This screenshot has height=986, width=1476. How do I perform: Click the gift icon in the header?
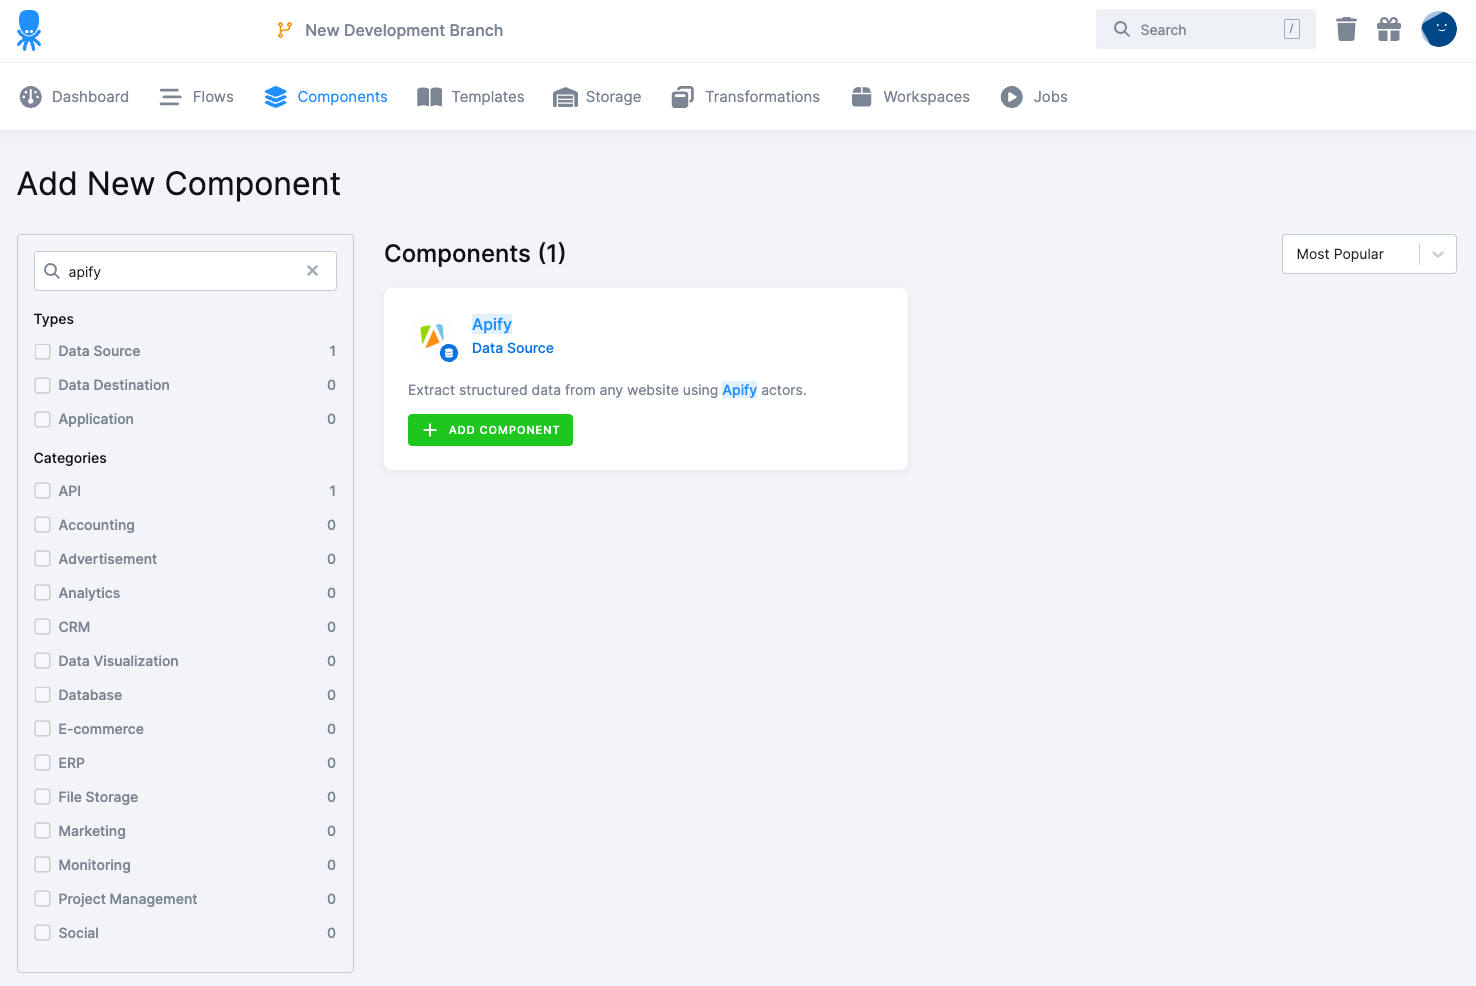coord(1389,29)
